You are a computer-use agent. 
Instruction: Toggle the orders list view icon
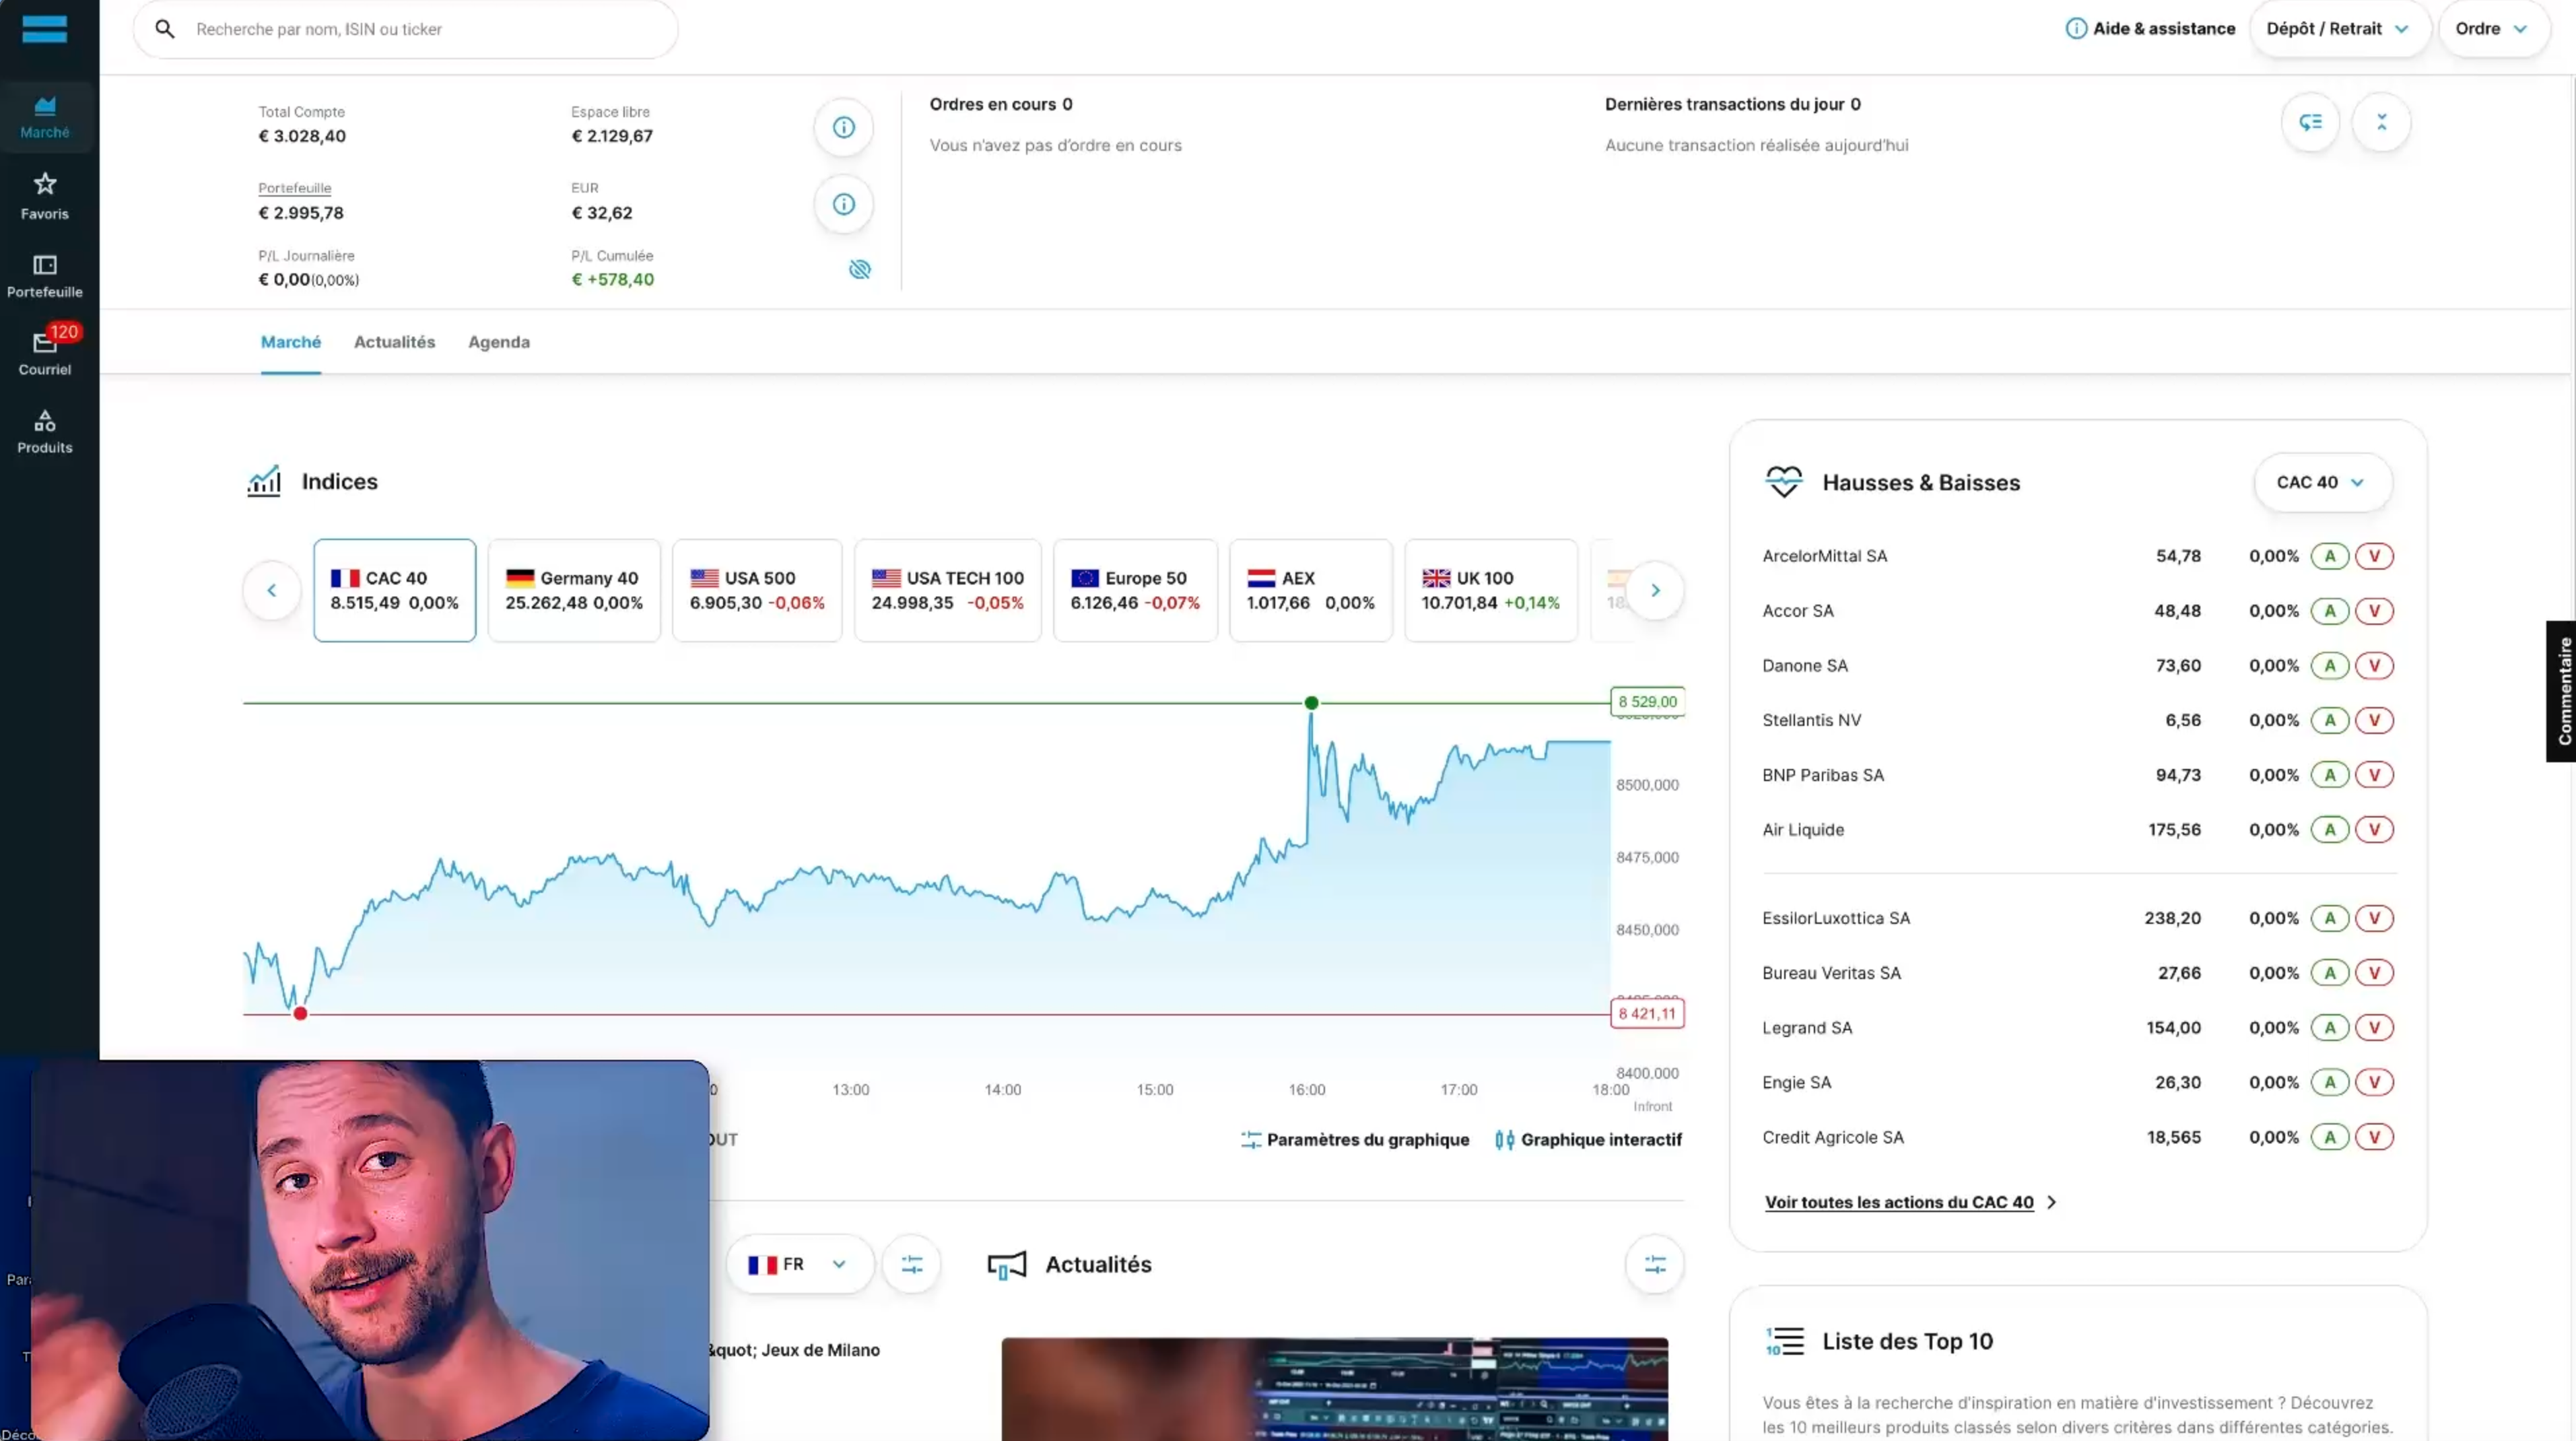tap(2310, 123)
